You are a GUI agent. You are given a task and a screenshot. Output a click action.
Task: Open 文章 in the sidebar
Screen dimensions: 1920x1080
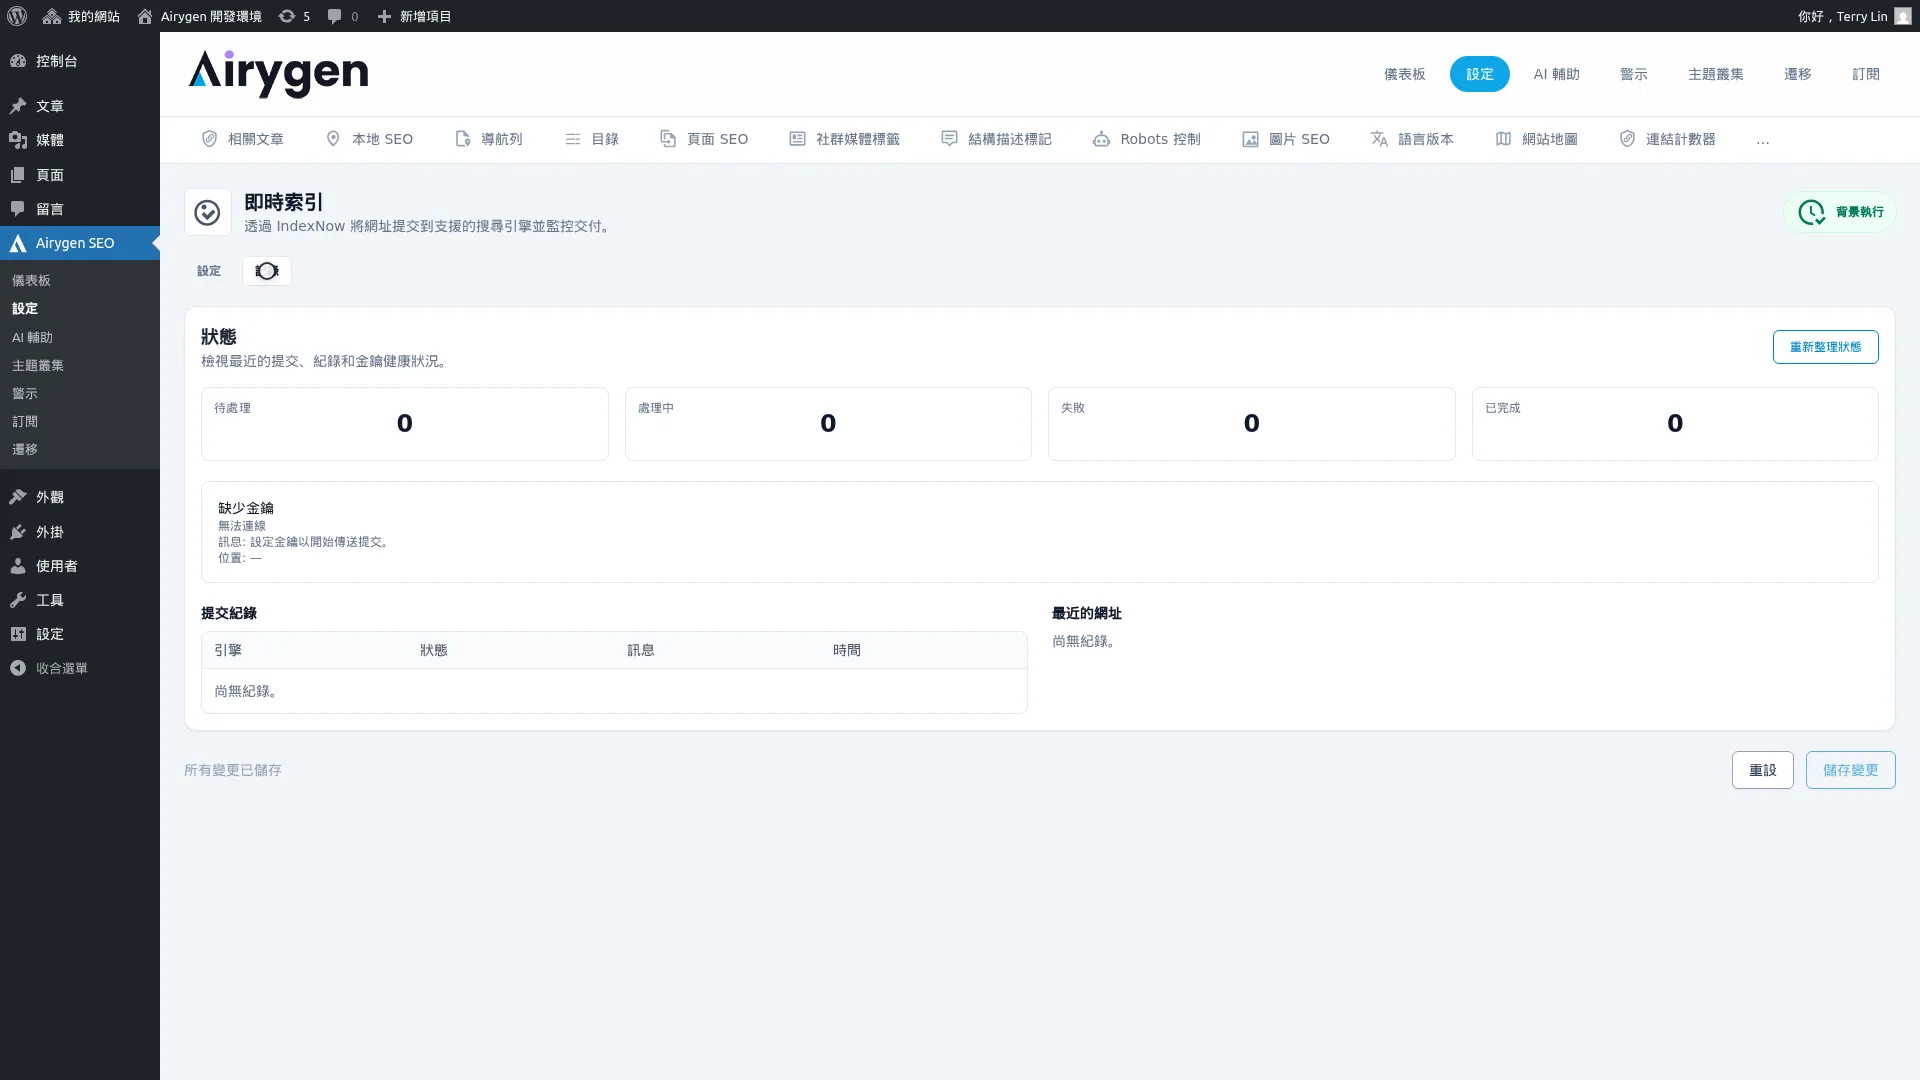point(80,106)
